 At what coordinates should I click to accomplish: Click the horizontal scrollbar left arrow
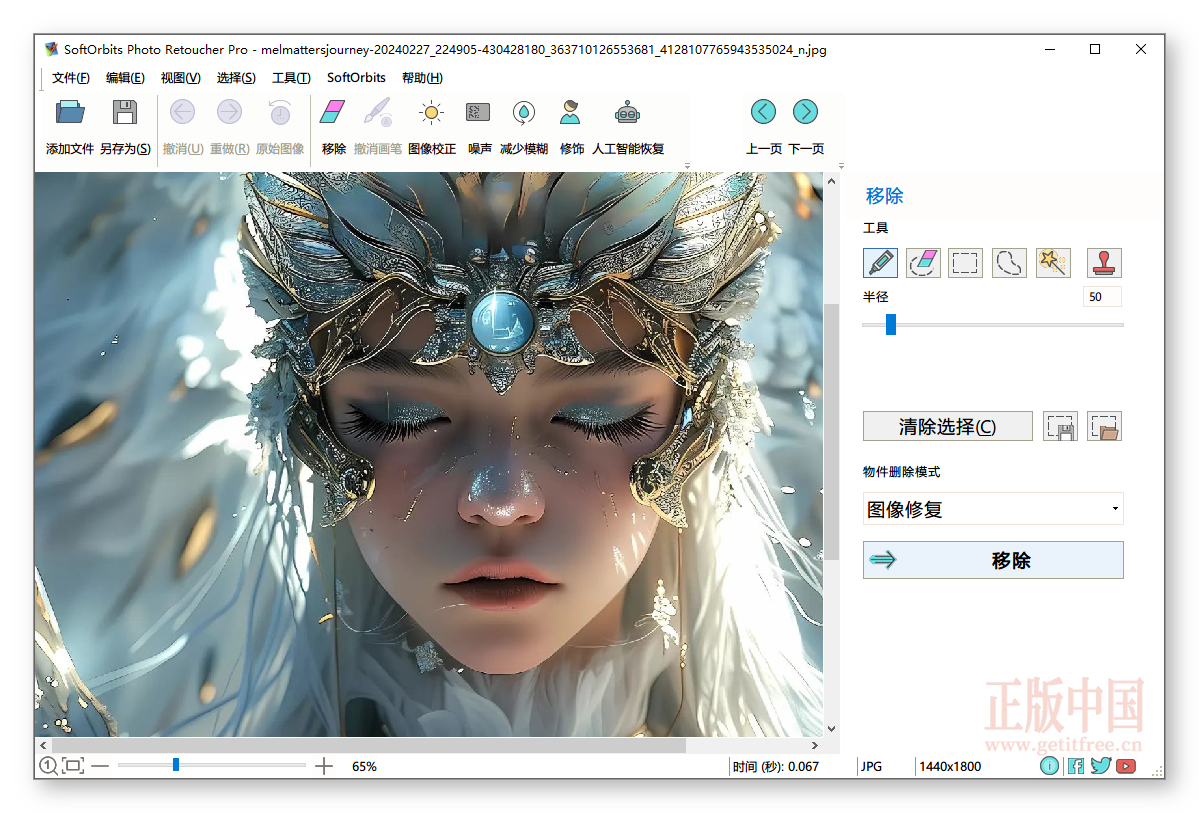pos(43,745)
